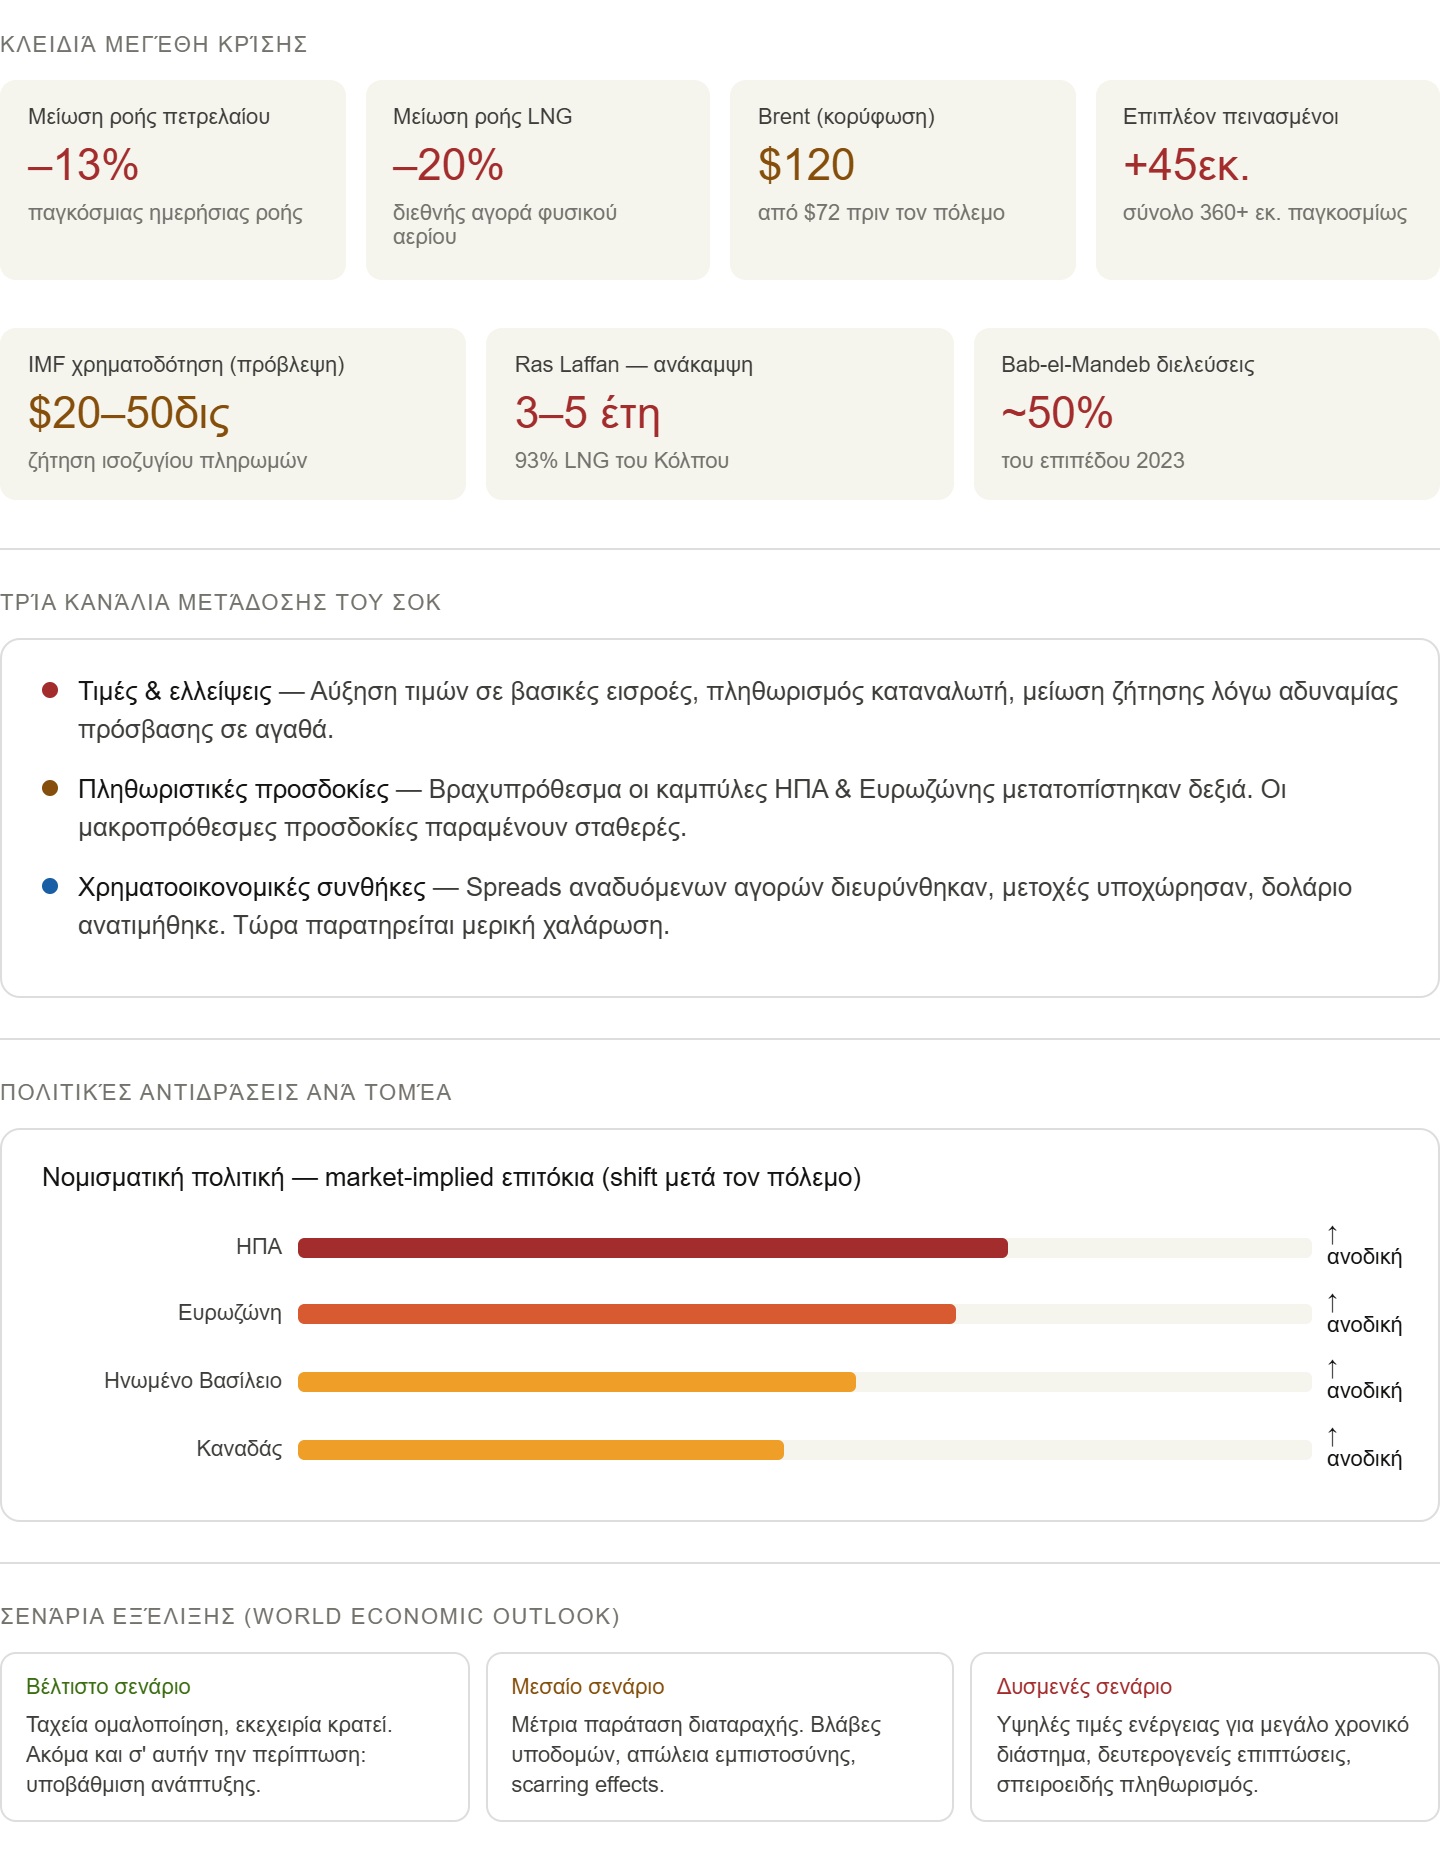Click the orange-red Ευρωζώνη rate bar
The image size is (1440, 1852).
626,1314
